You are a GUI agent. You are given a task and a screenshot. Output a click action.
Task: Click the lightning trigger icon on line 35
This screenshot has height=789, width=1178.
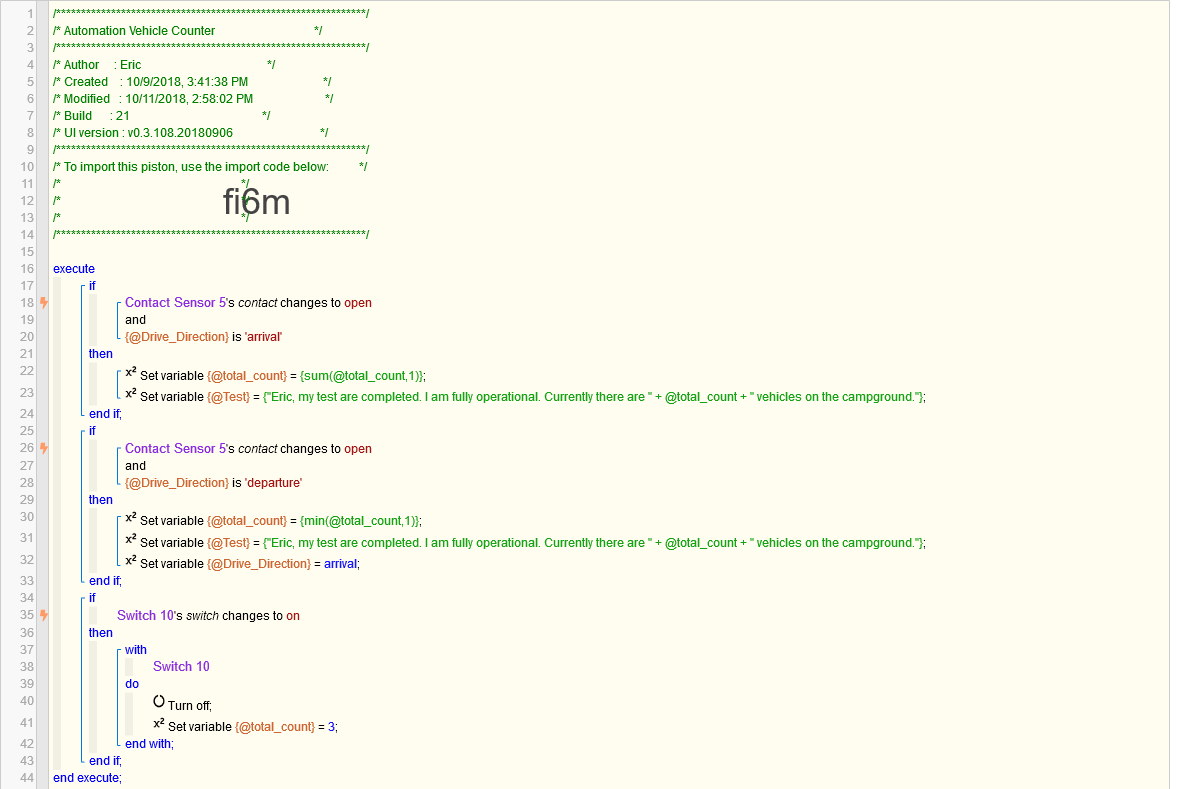click(x=44, y=615)
